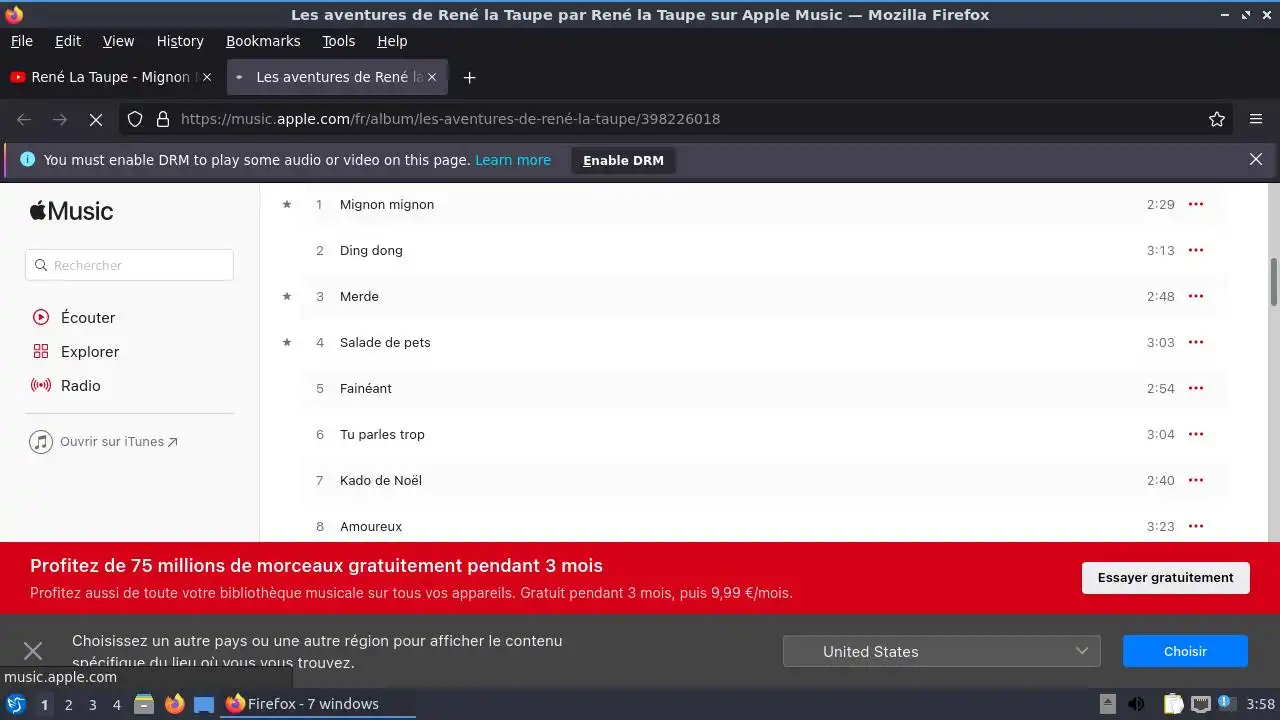Open more options for Mignon mignon track
This screenshot has height=720, width=1280.
click(x=1195, y=204)
